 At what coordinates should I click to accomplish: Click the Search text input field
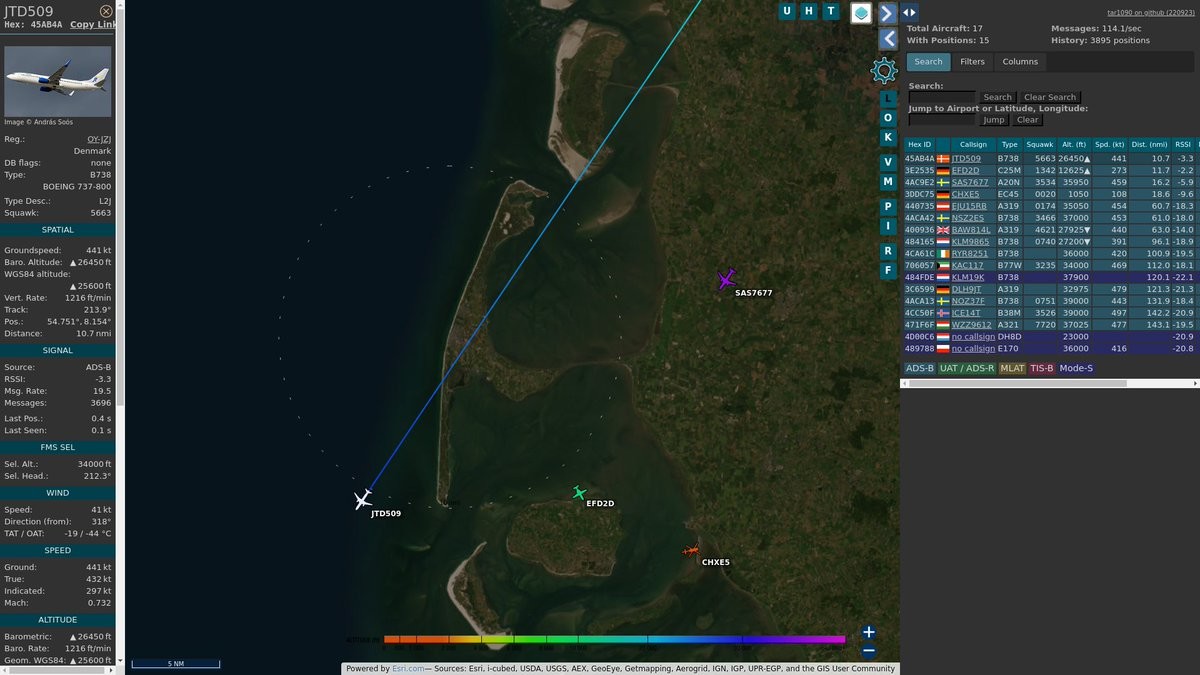click(942, 98)
